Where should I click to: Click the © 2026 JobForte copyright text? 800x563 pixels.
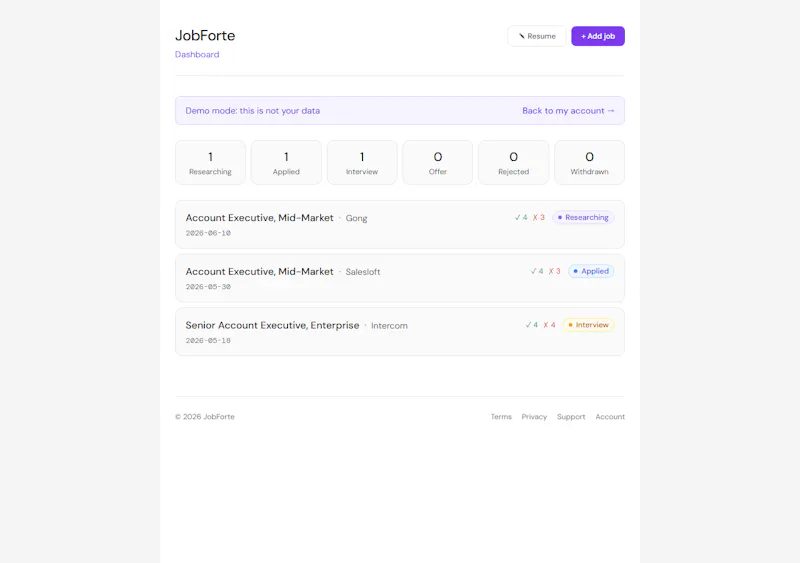click(x=205, y=417)
